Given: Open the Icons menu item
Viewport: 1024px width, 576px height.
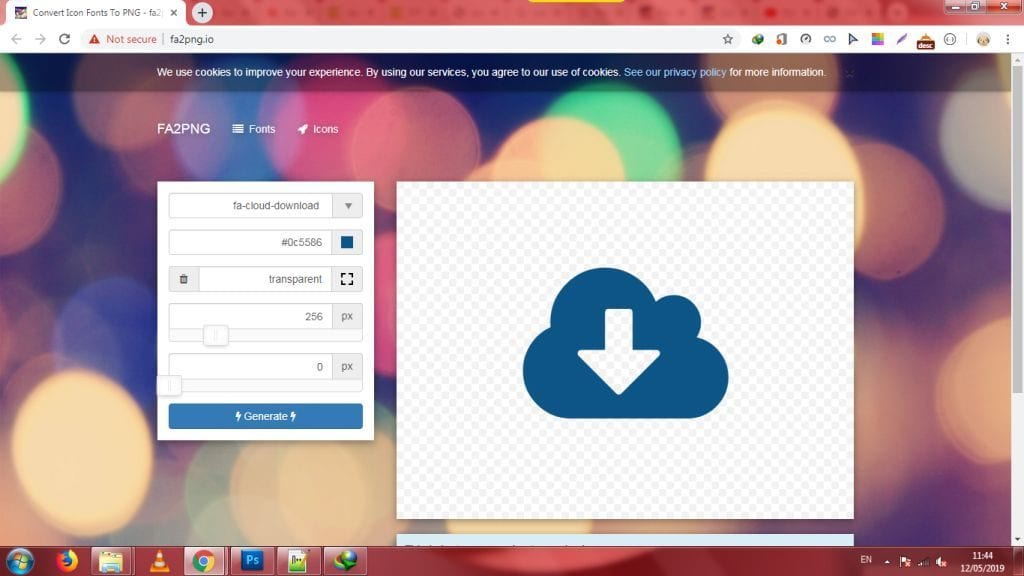Looking at the screenshot, I should [x=317, y=129].
